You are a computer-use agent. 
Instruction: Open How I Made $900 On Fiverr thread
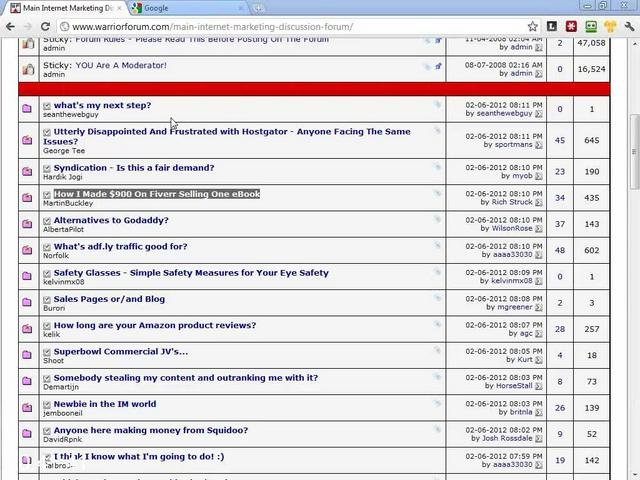click(x=157, y=194)
